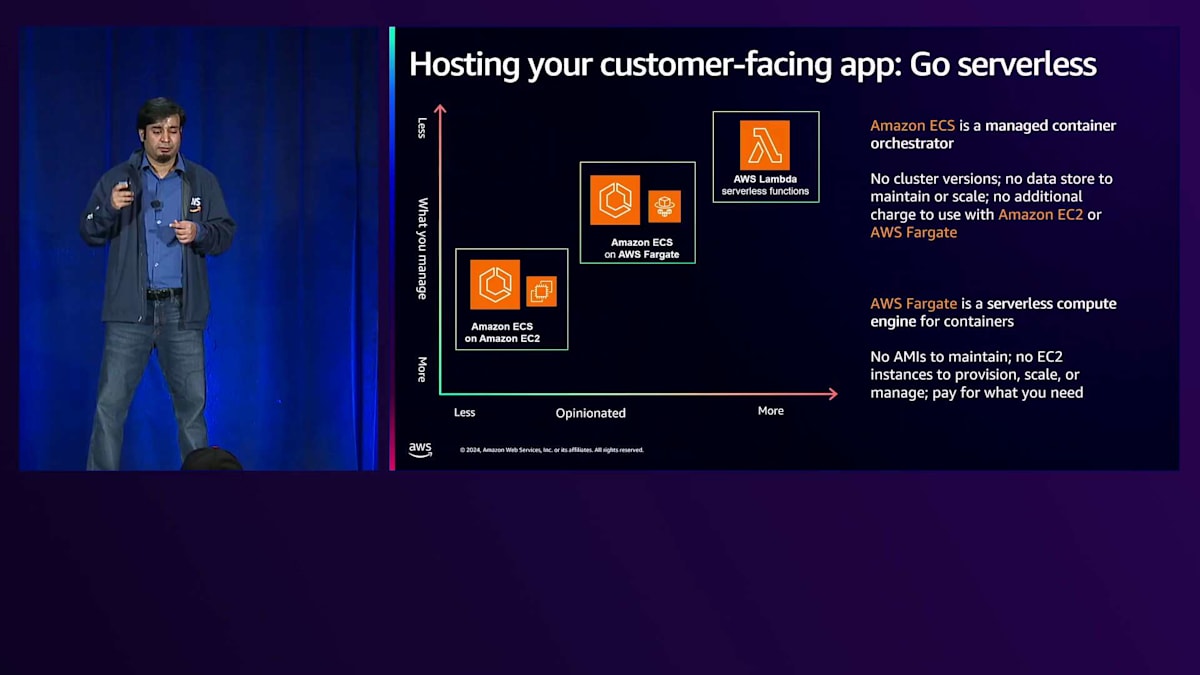Click the copyright notice text
The width and height of the screenshot is (1200, 675).
coord(552,450)
